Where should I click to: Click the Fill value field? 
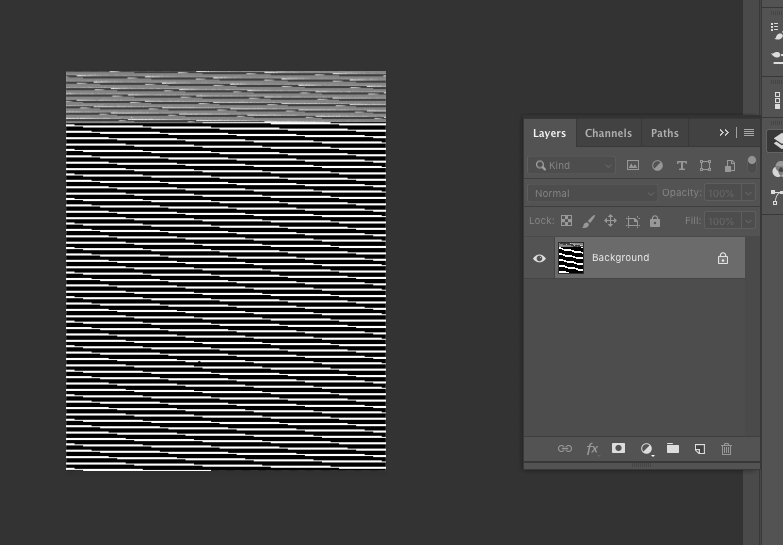(x=722, y=221)
